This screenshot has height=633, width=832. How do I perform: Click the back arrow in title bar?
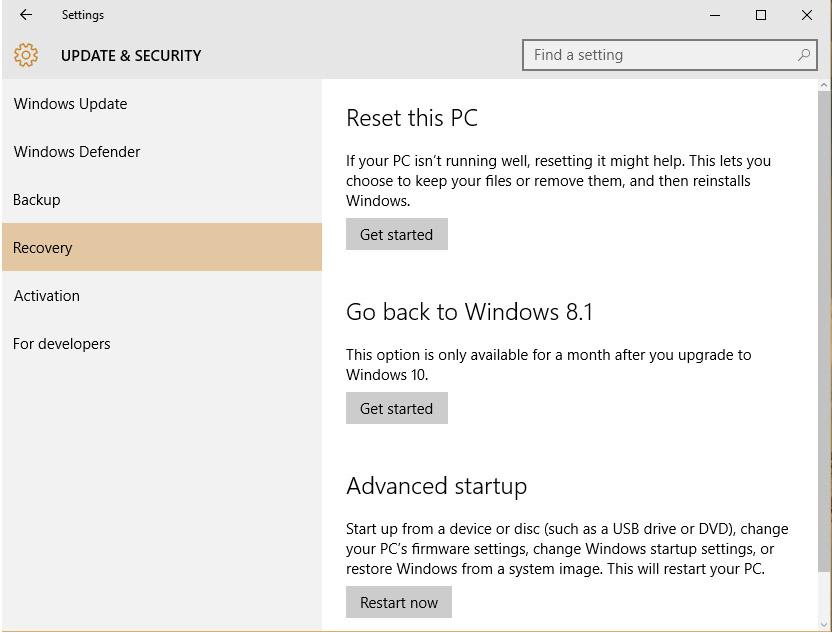26,15
